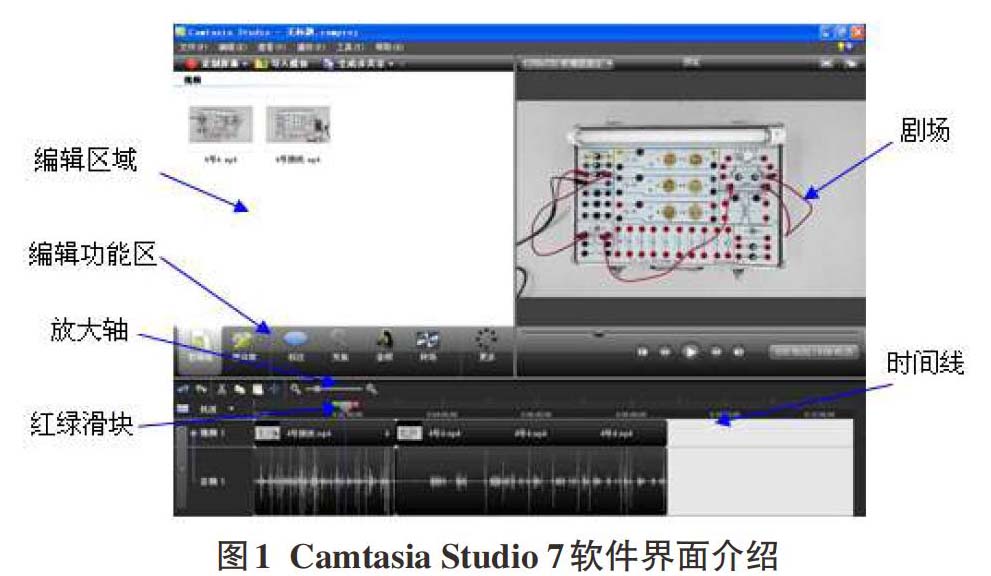This screenshot has width=991, height=576.
Task: Open the Help menu
Action: point(389,47)
